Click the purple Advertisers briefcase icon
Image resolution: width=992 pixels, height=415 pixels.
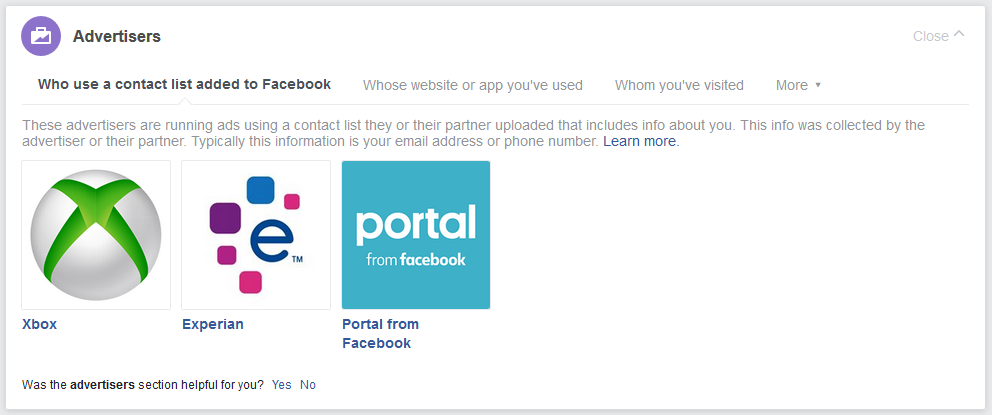(41, 37)
